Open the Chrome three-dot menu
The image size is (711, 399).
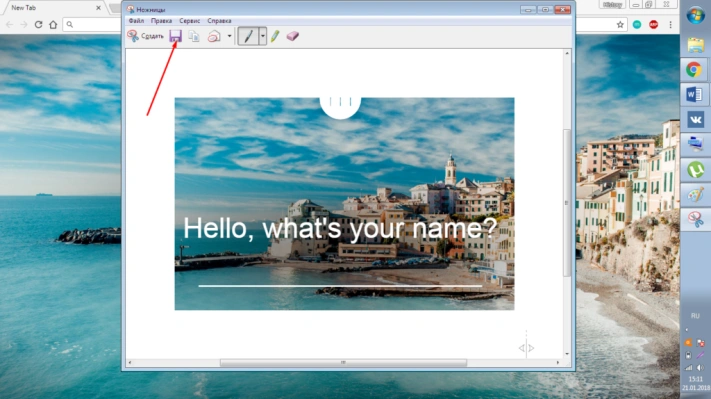[x=671, y=24]
